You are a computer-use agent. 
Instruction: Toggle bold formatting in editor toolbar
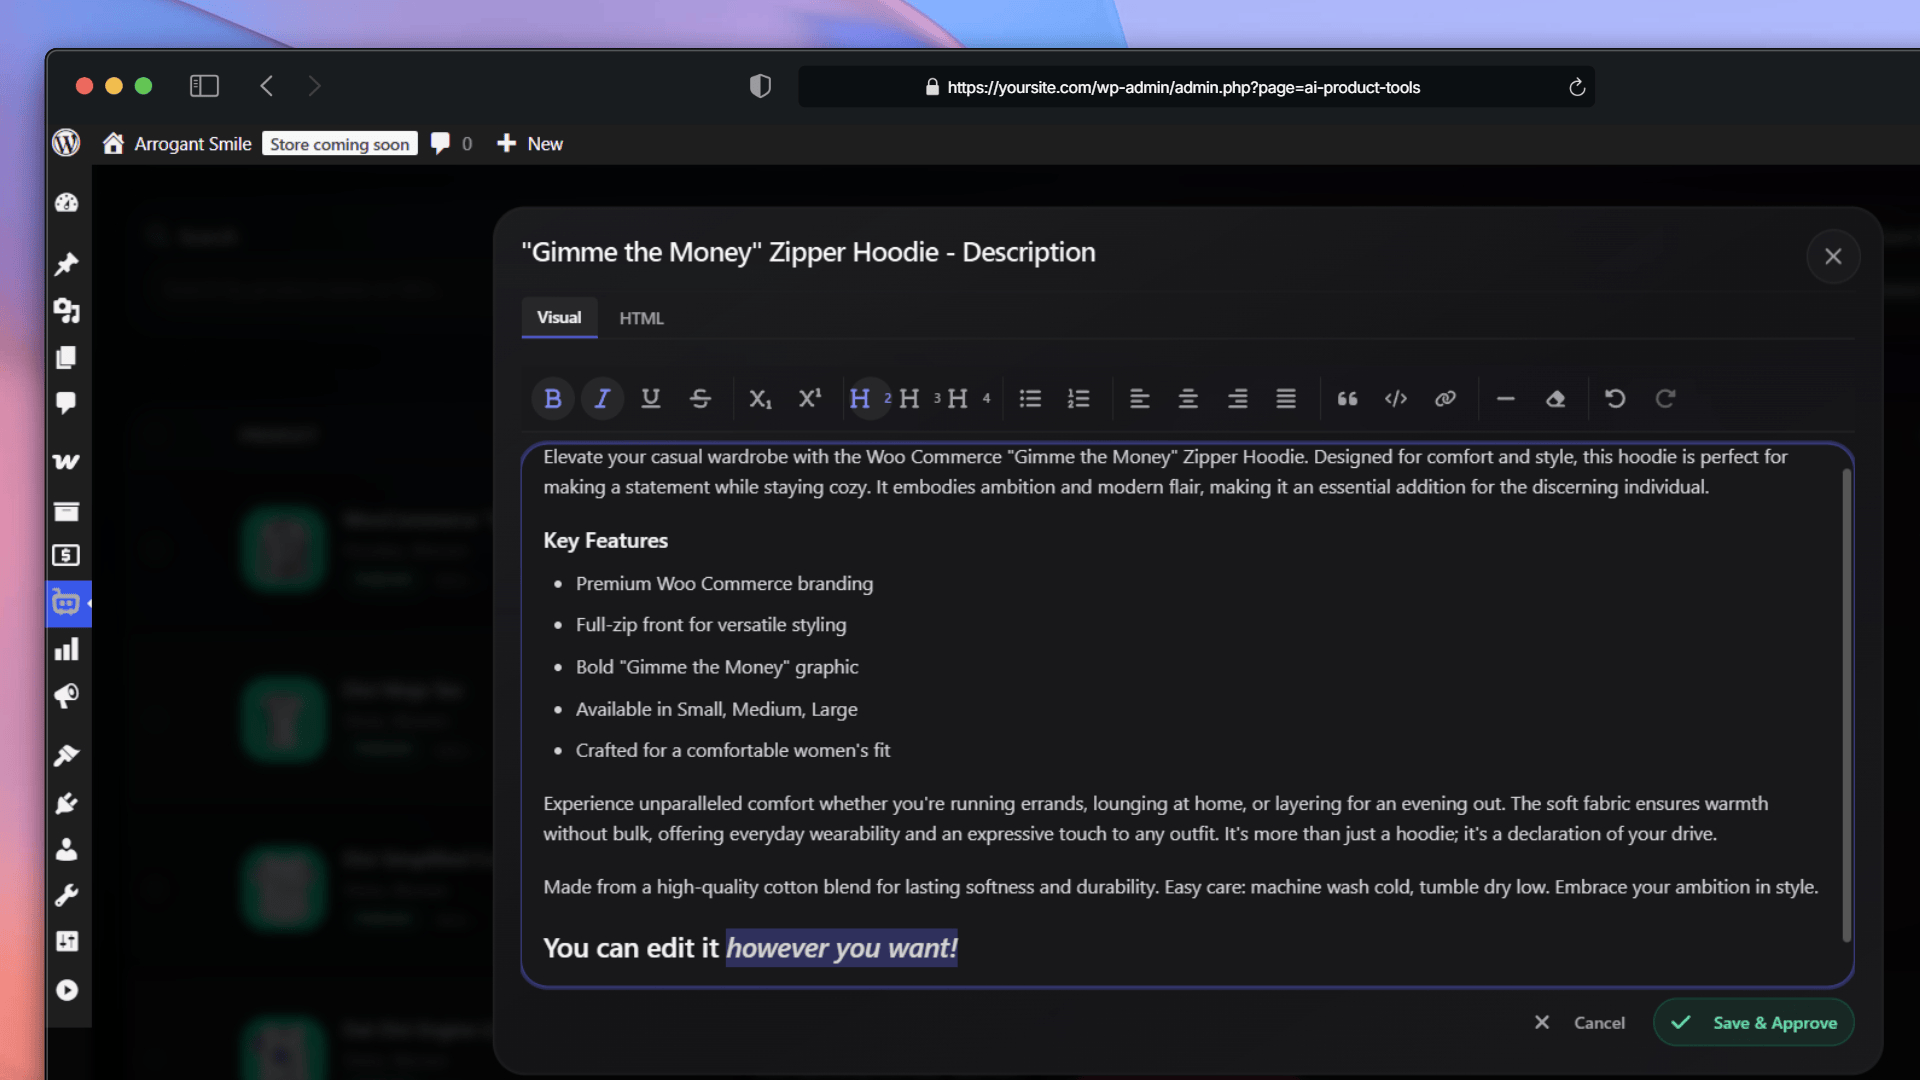tap(552, 399)
